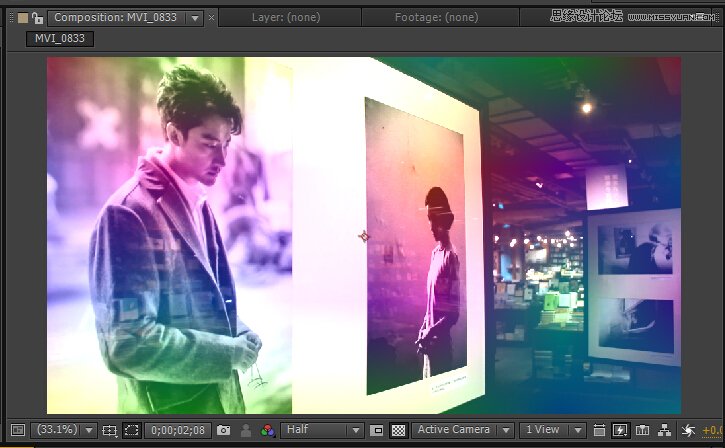Viewport: 725px width, 448px height.
Task: Click the layer anchor point marker in viewer
Action: pos(364,237)
